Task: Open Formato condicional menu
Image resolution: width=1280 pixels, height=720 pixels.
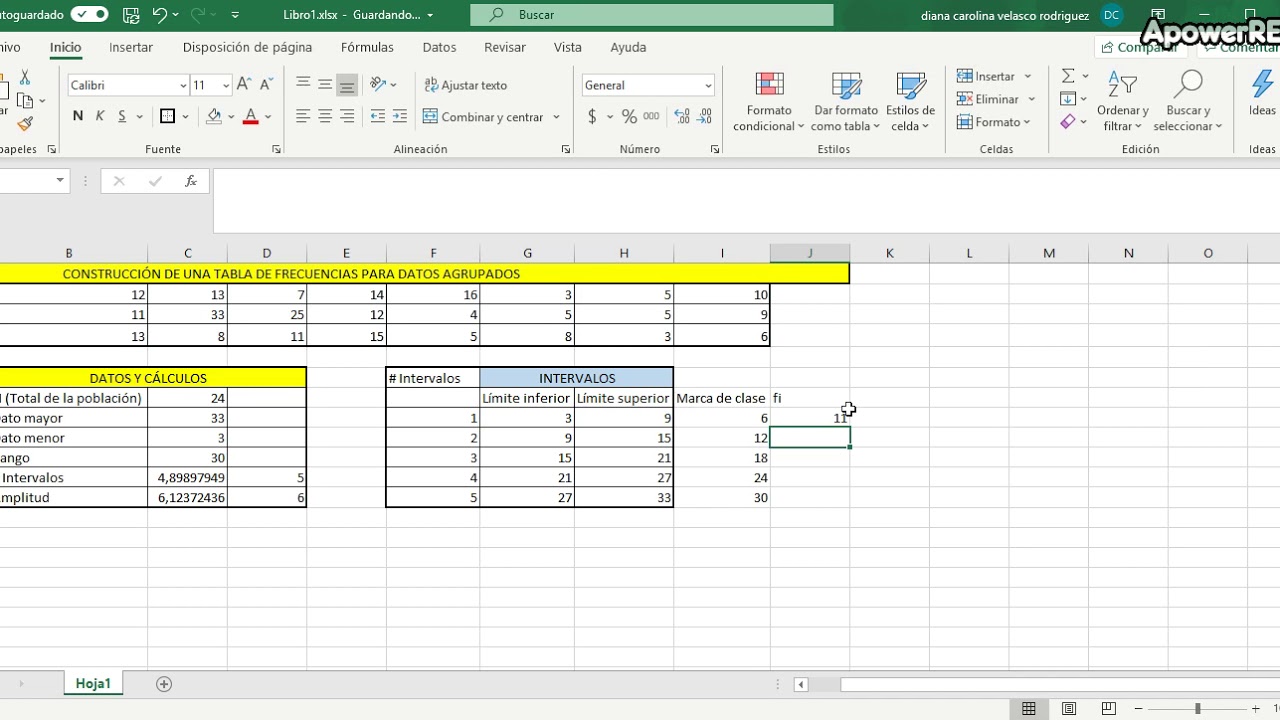Action: 769,102
